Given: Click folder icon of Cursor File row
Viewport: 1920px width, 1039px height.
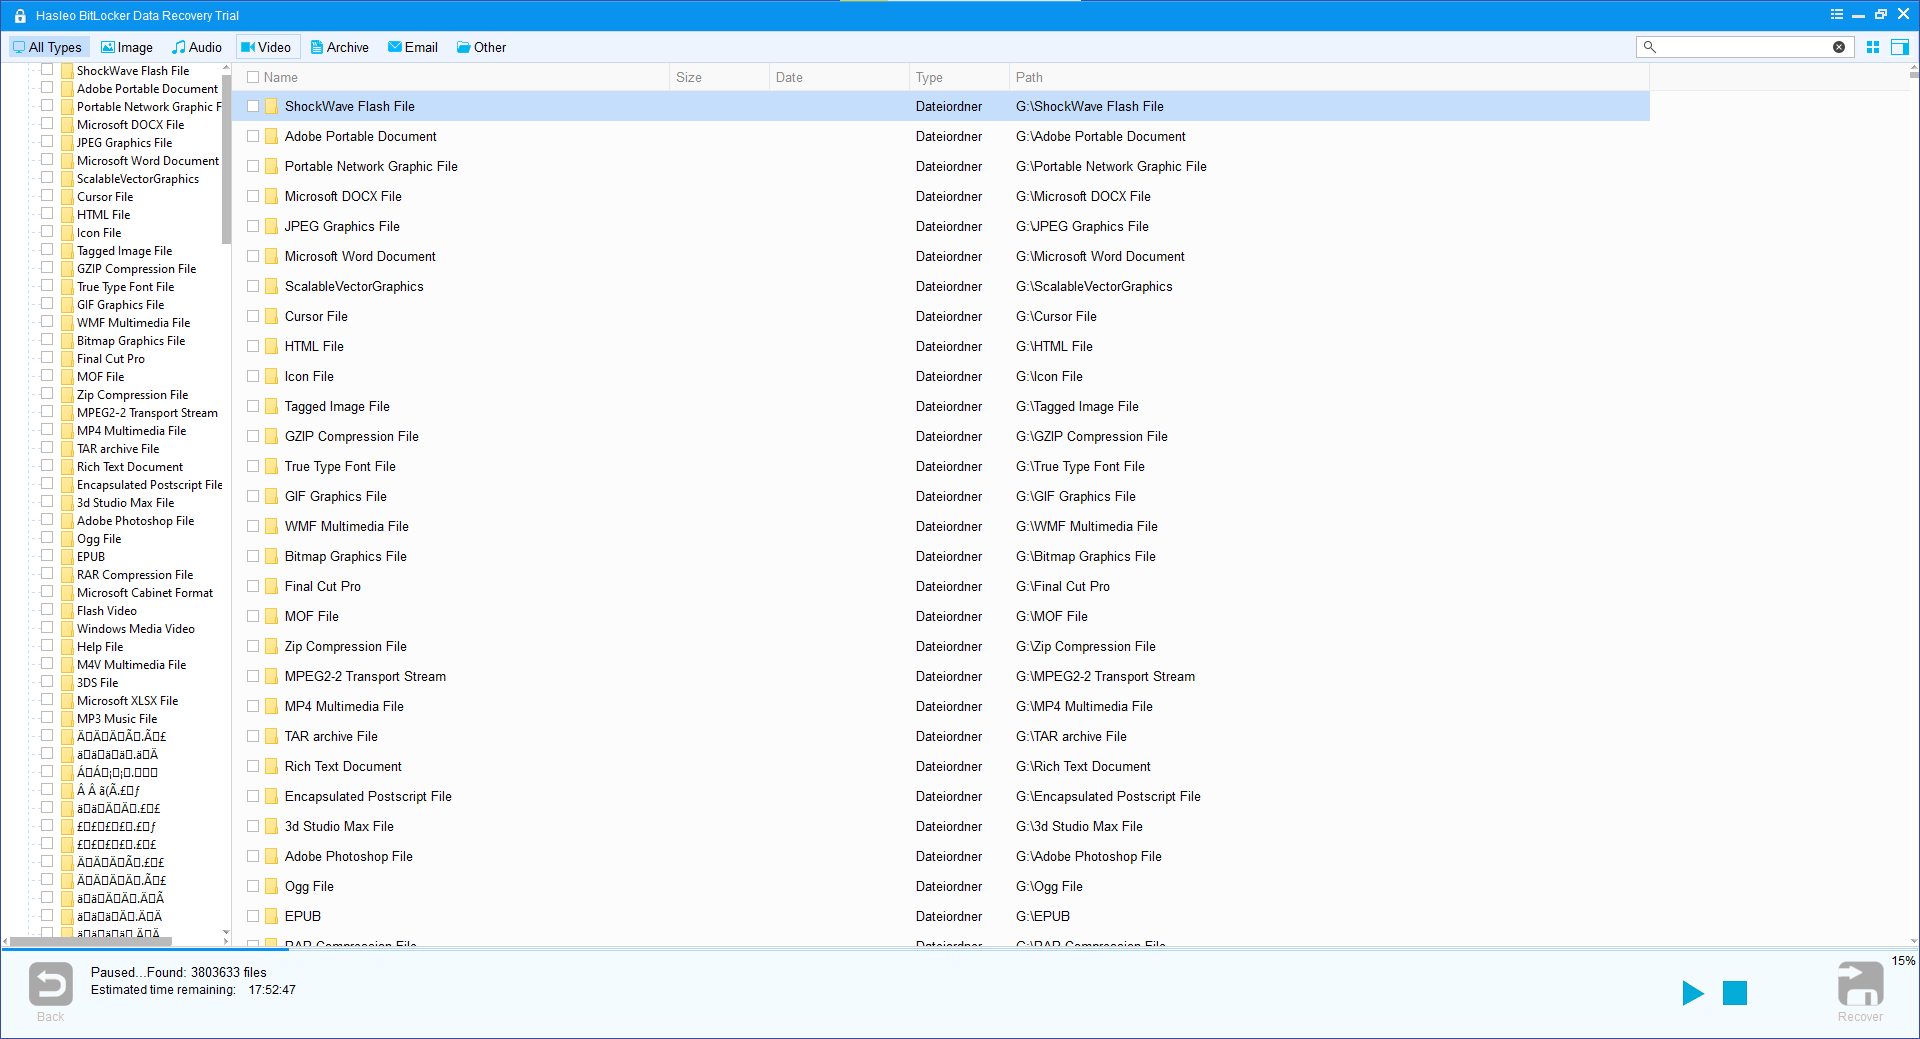Looking at the screenshot, I should point(271,316).
